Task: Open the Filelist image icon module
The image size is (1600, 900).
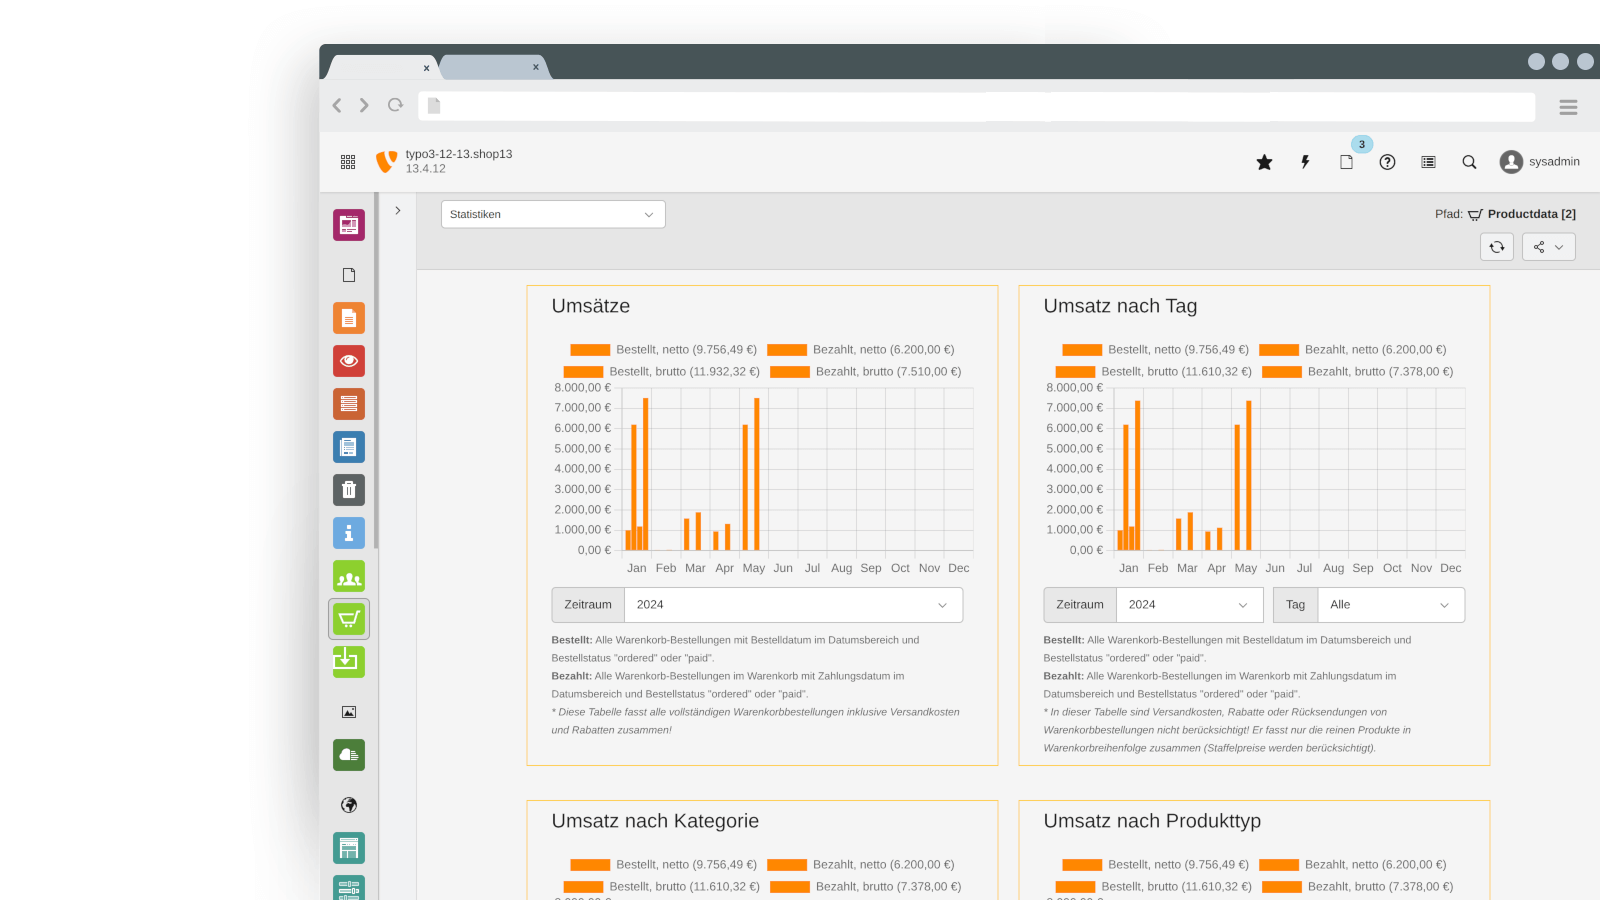Action: (x=349, y=712)
